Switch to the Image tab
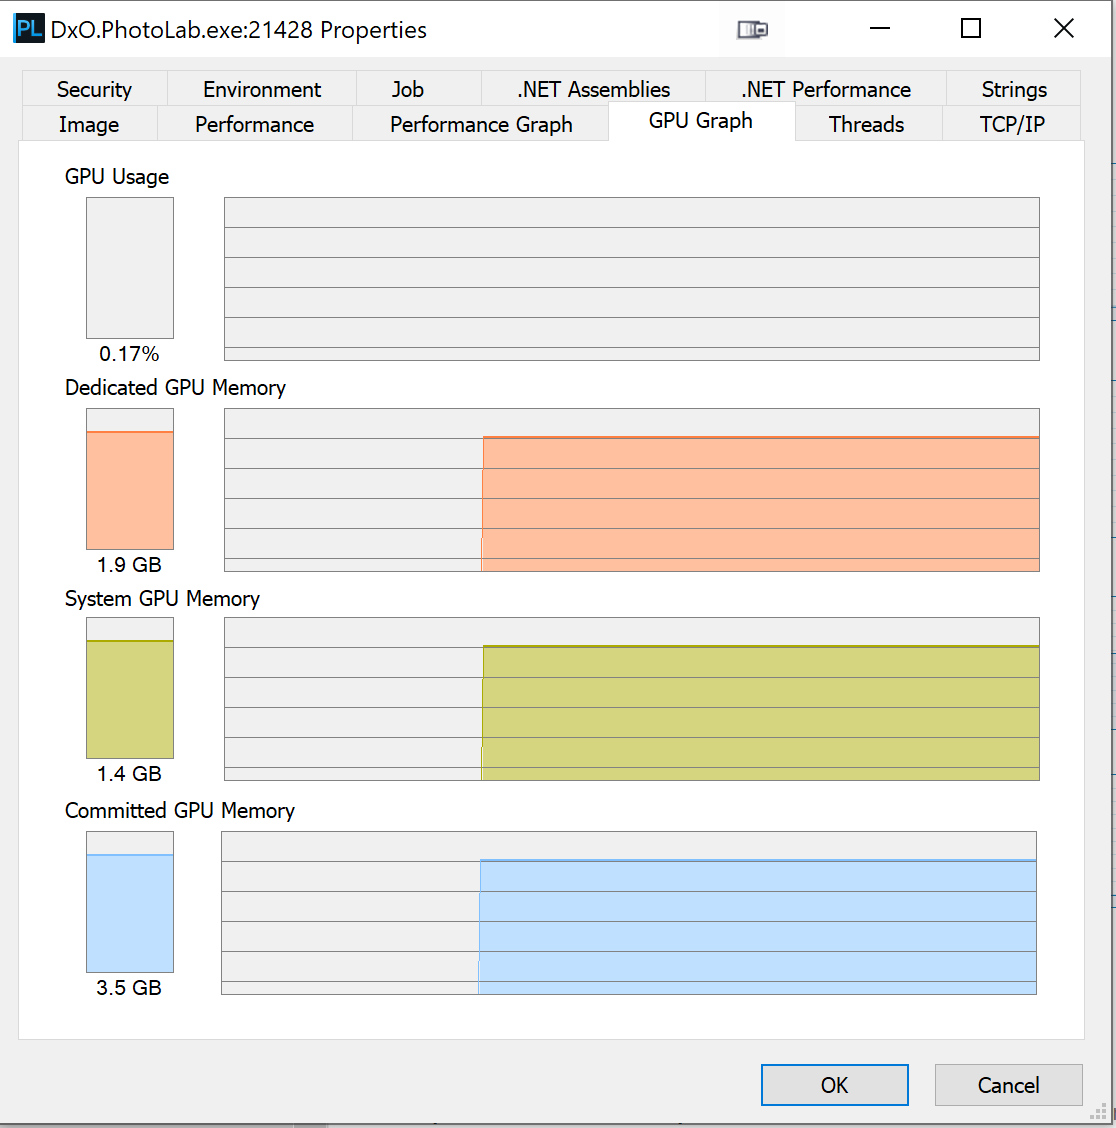The width and height of the screenshot is (1116, 1128). pos(89,124)
